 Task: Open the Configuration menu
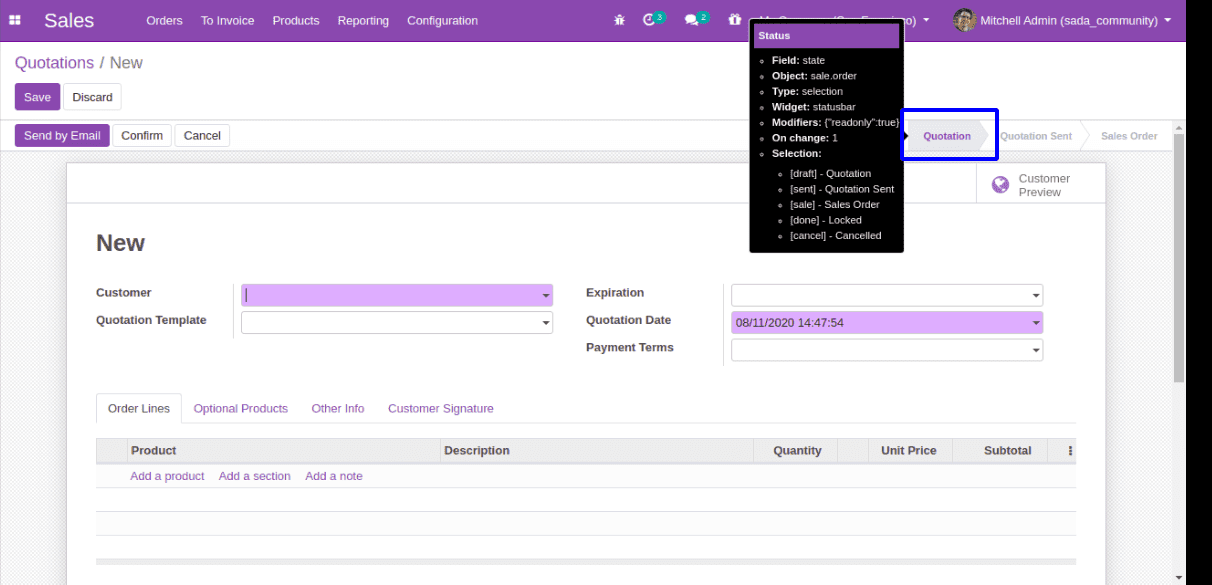442,20
